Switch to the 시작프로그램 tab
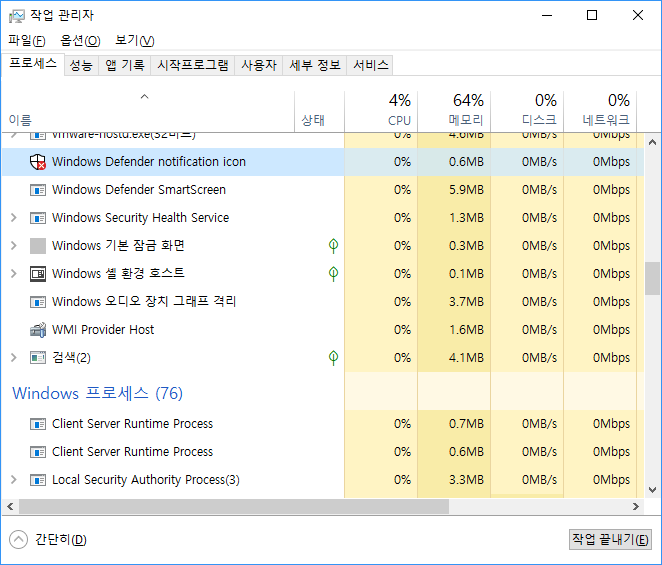This screenshot has width=662, height=565. coord(193,65)
